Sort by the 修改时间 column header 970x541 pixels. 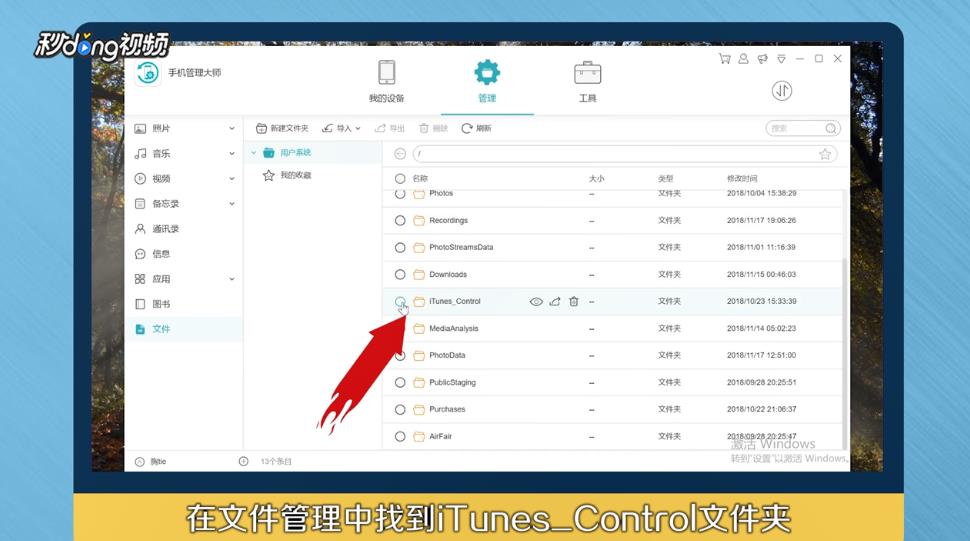pos(742,179)
